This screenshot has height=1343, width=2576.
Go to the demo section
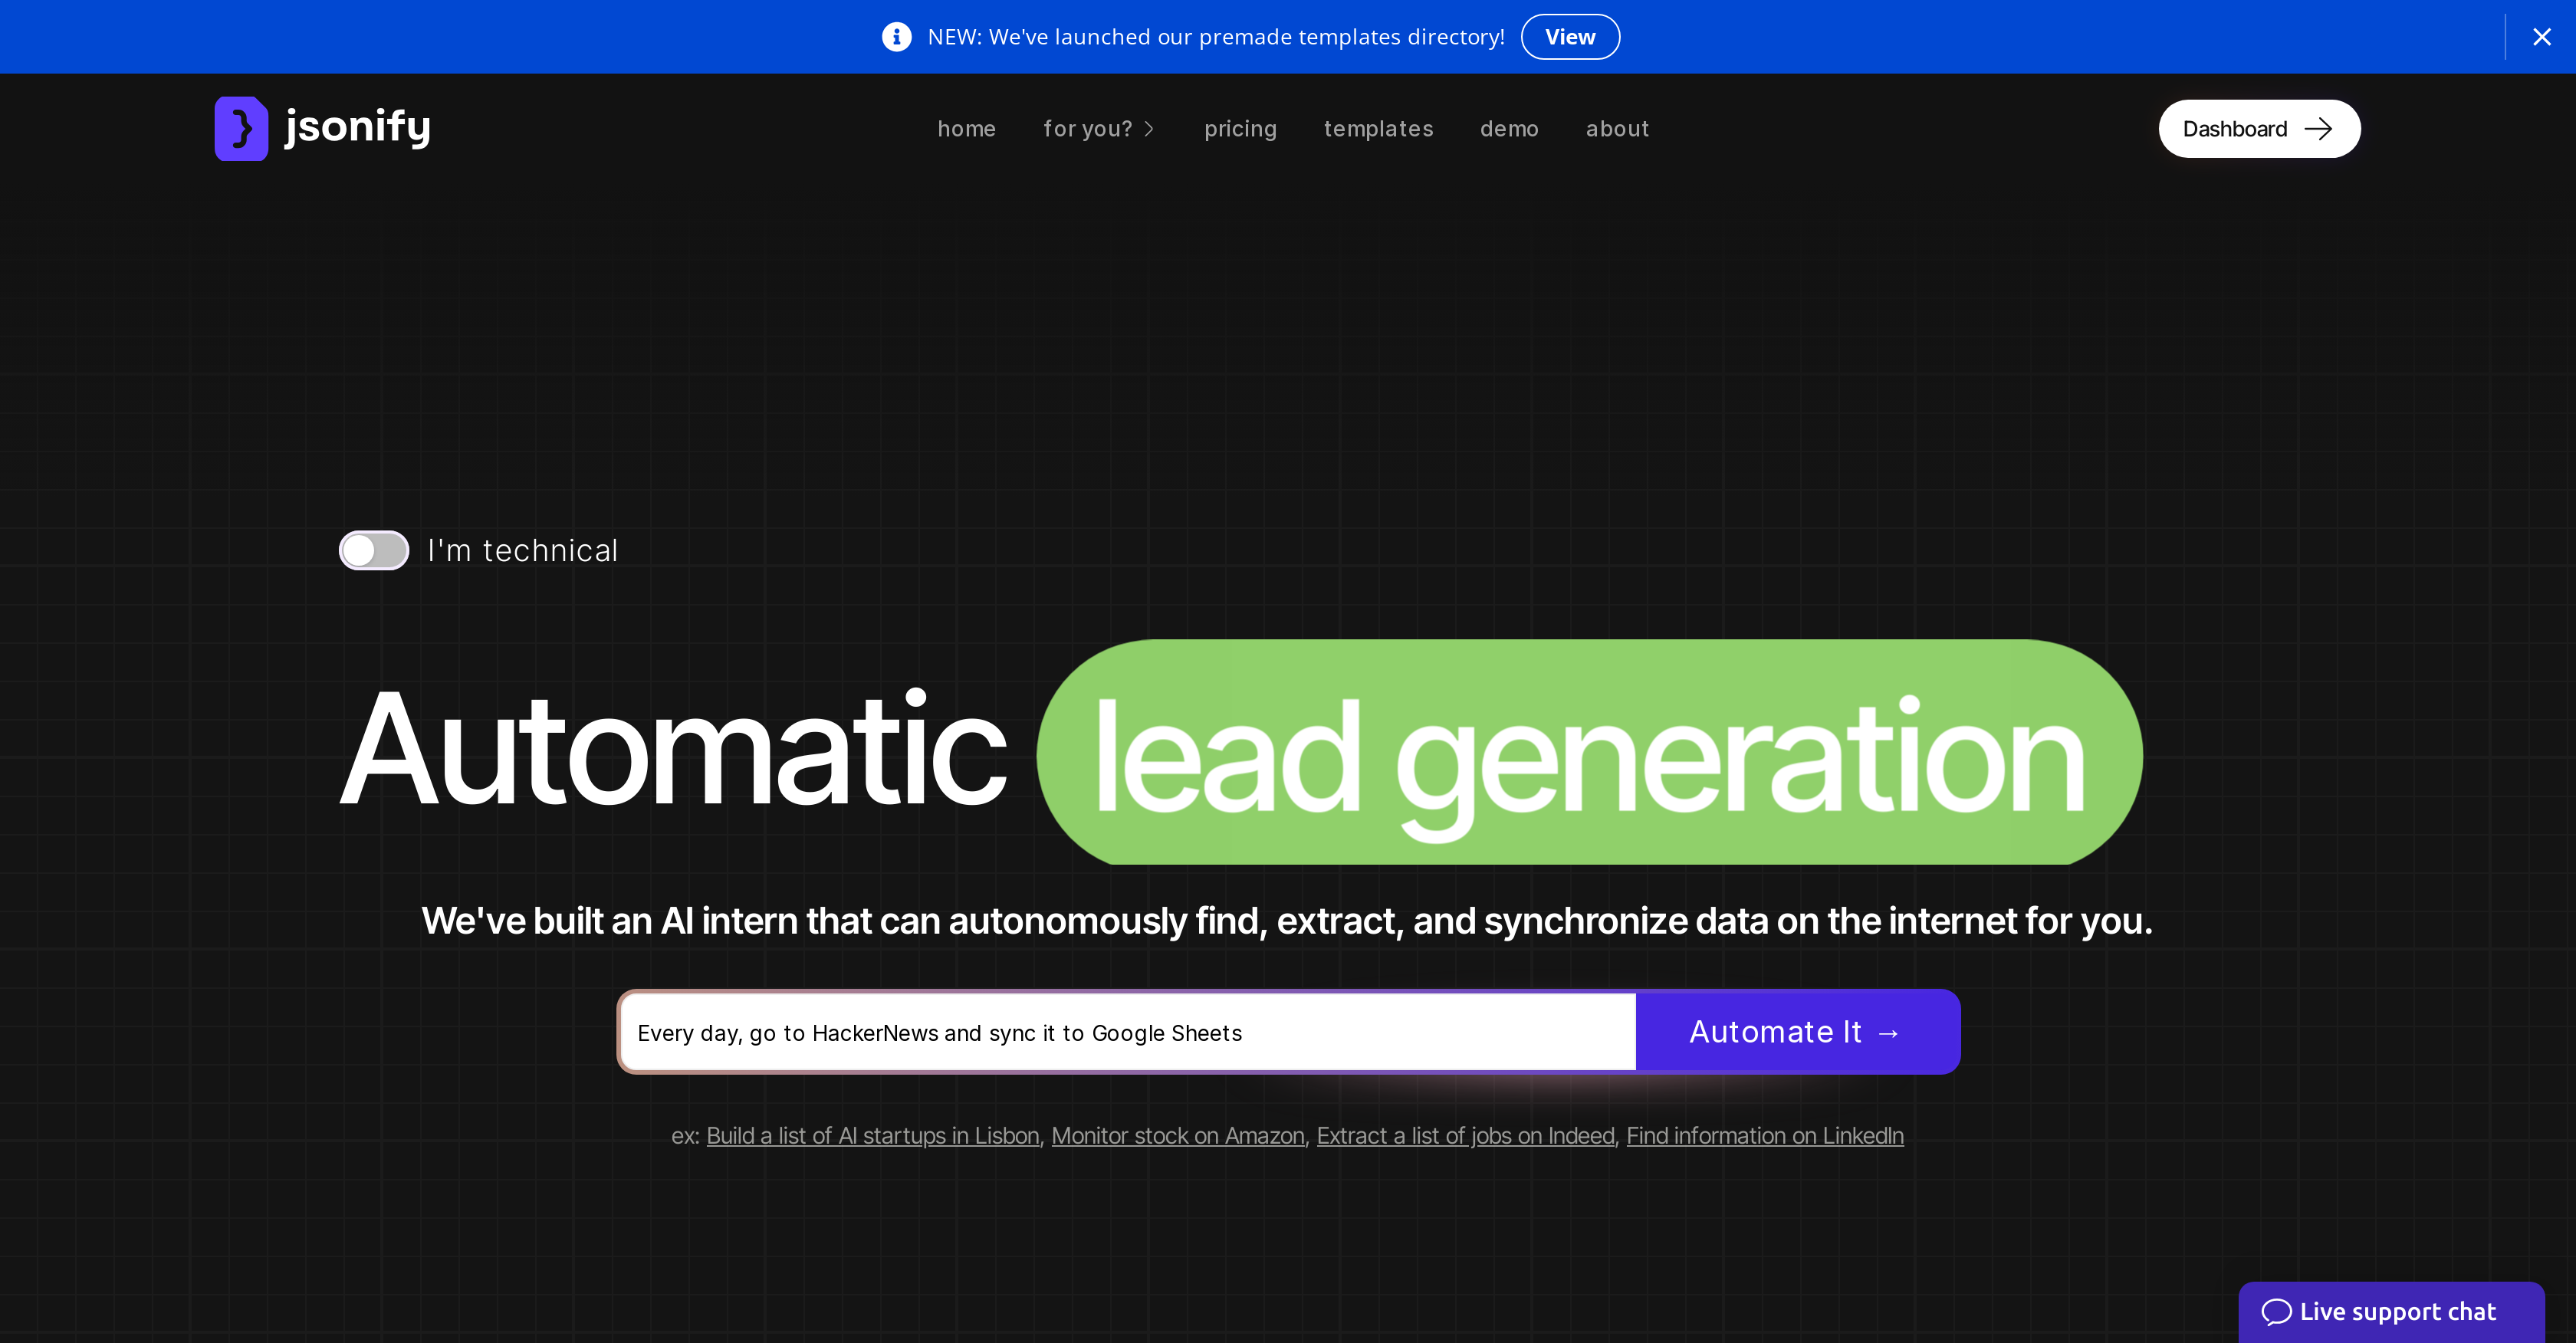1509,128
